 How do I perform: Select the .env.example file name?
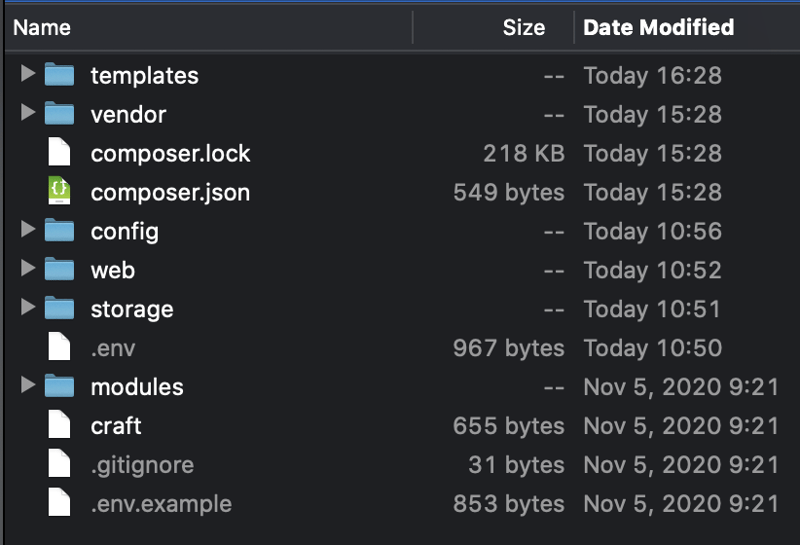point(161,504)
